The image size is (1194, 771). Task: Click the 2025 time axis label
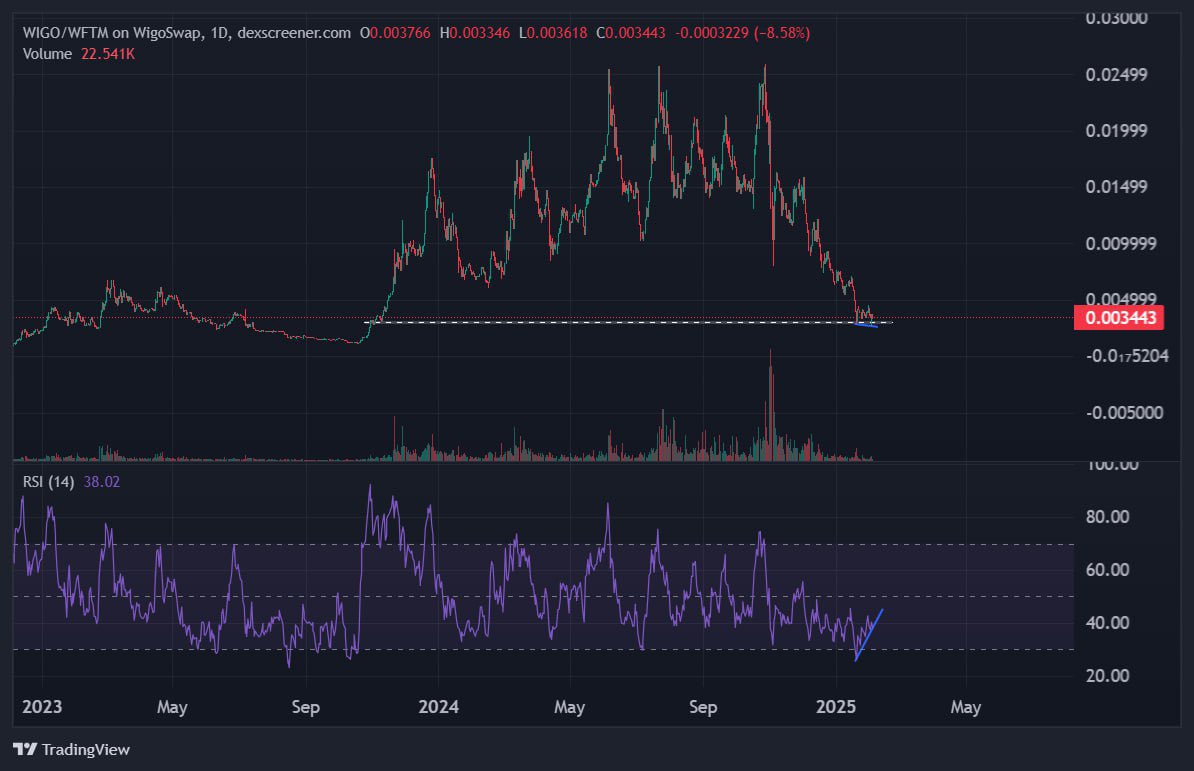836,707
